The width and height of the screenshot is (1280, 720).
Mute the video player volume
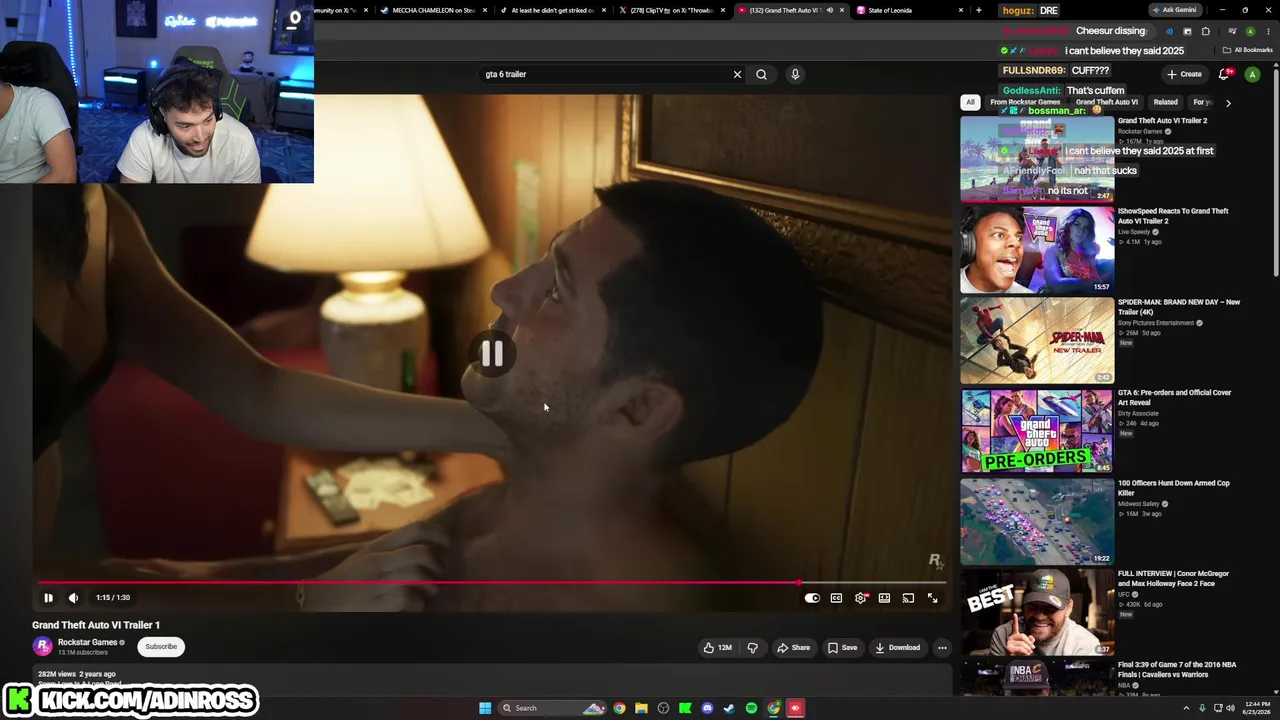pos(73,598)
